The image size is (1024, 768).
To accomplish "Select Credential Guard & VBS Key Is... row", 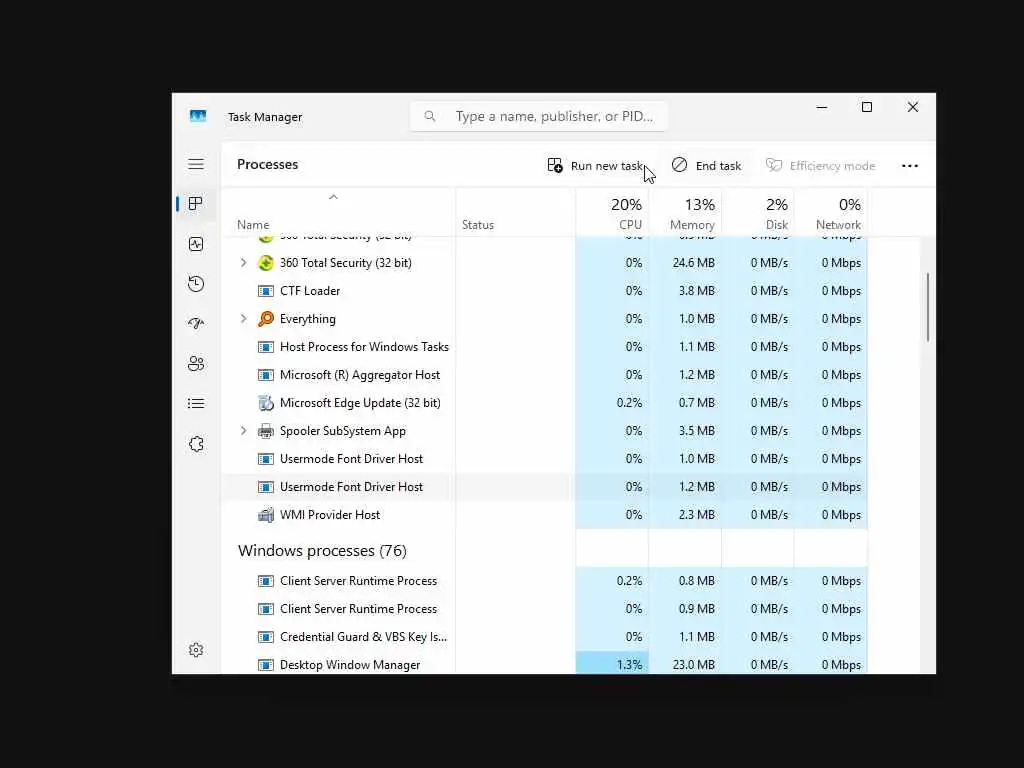I will (545, 637).
